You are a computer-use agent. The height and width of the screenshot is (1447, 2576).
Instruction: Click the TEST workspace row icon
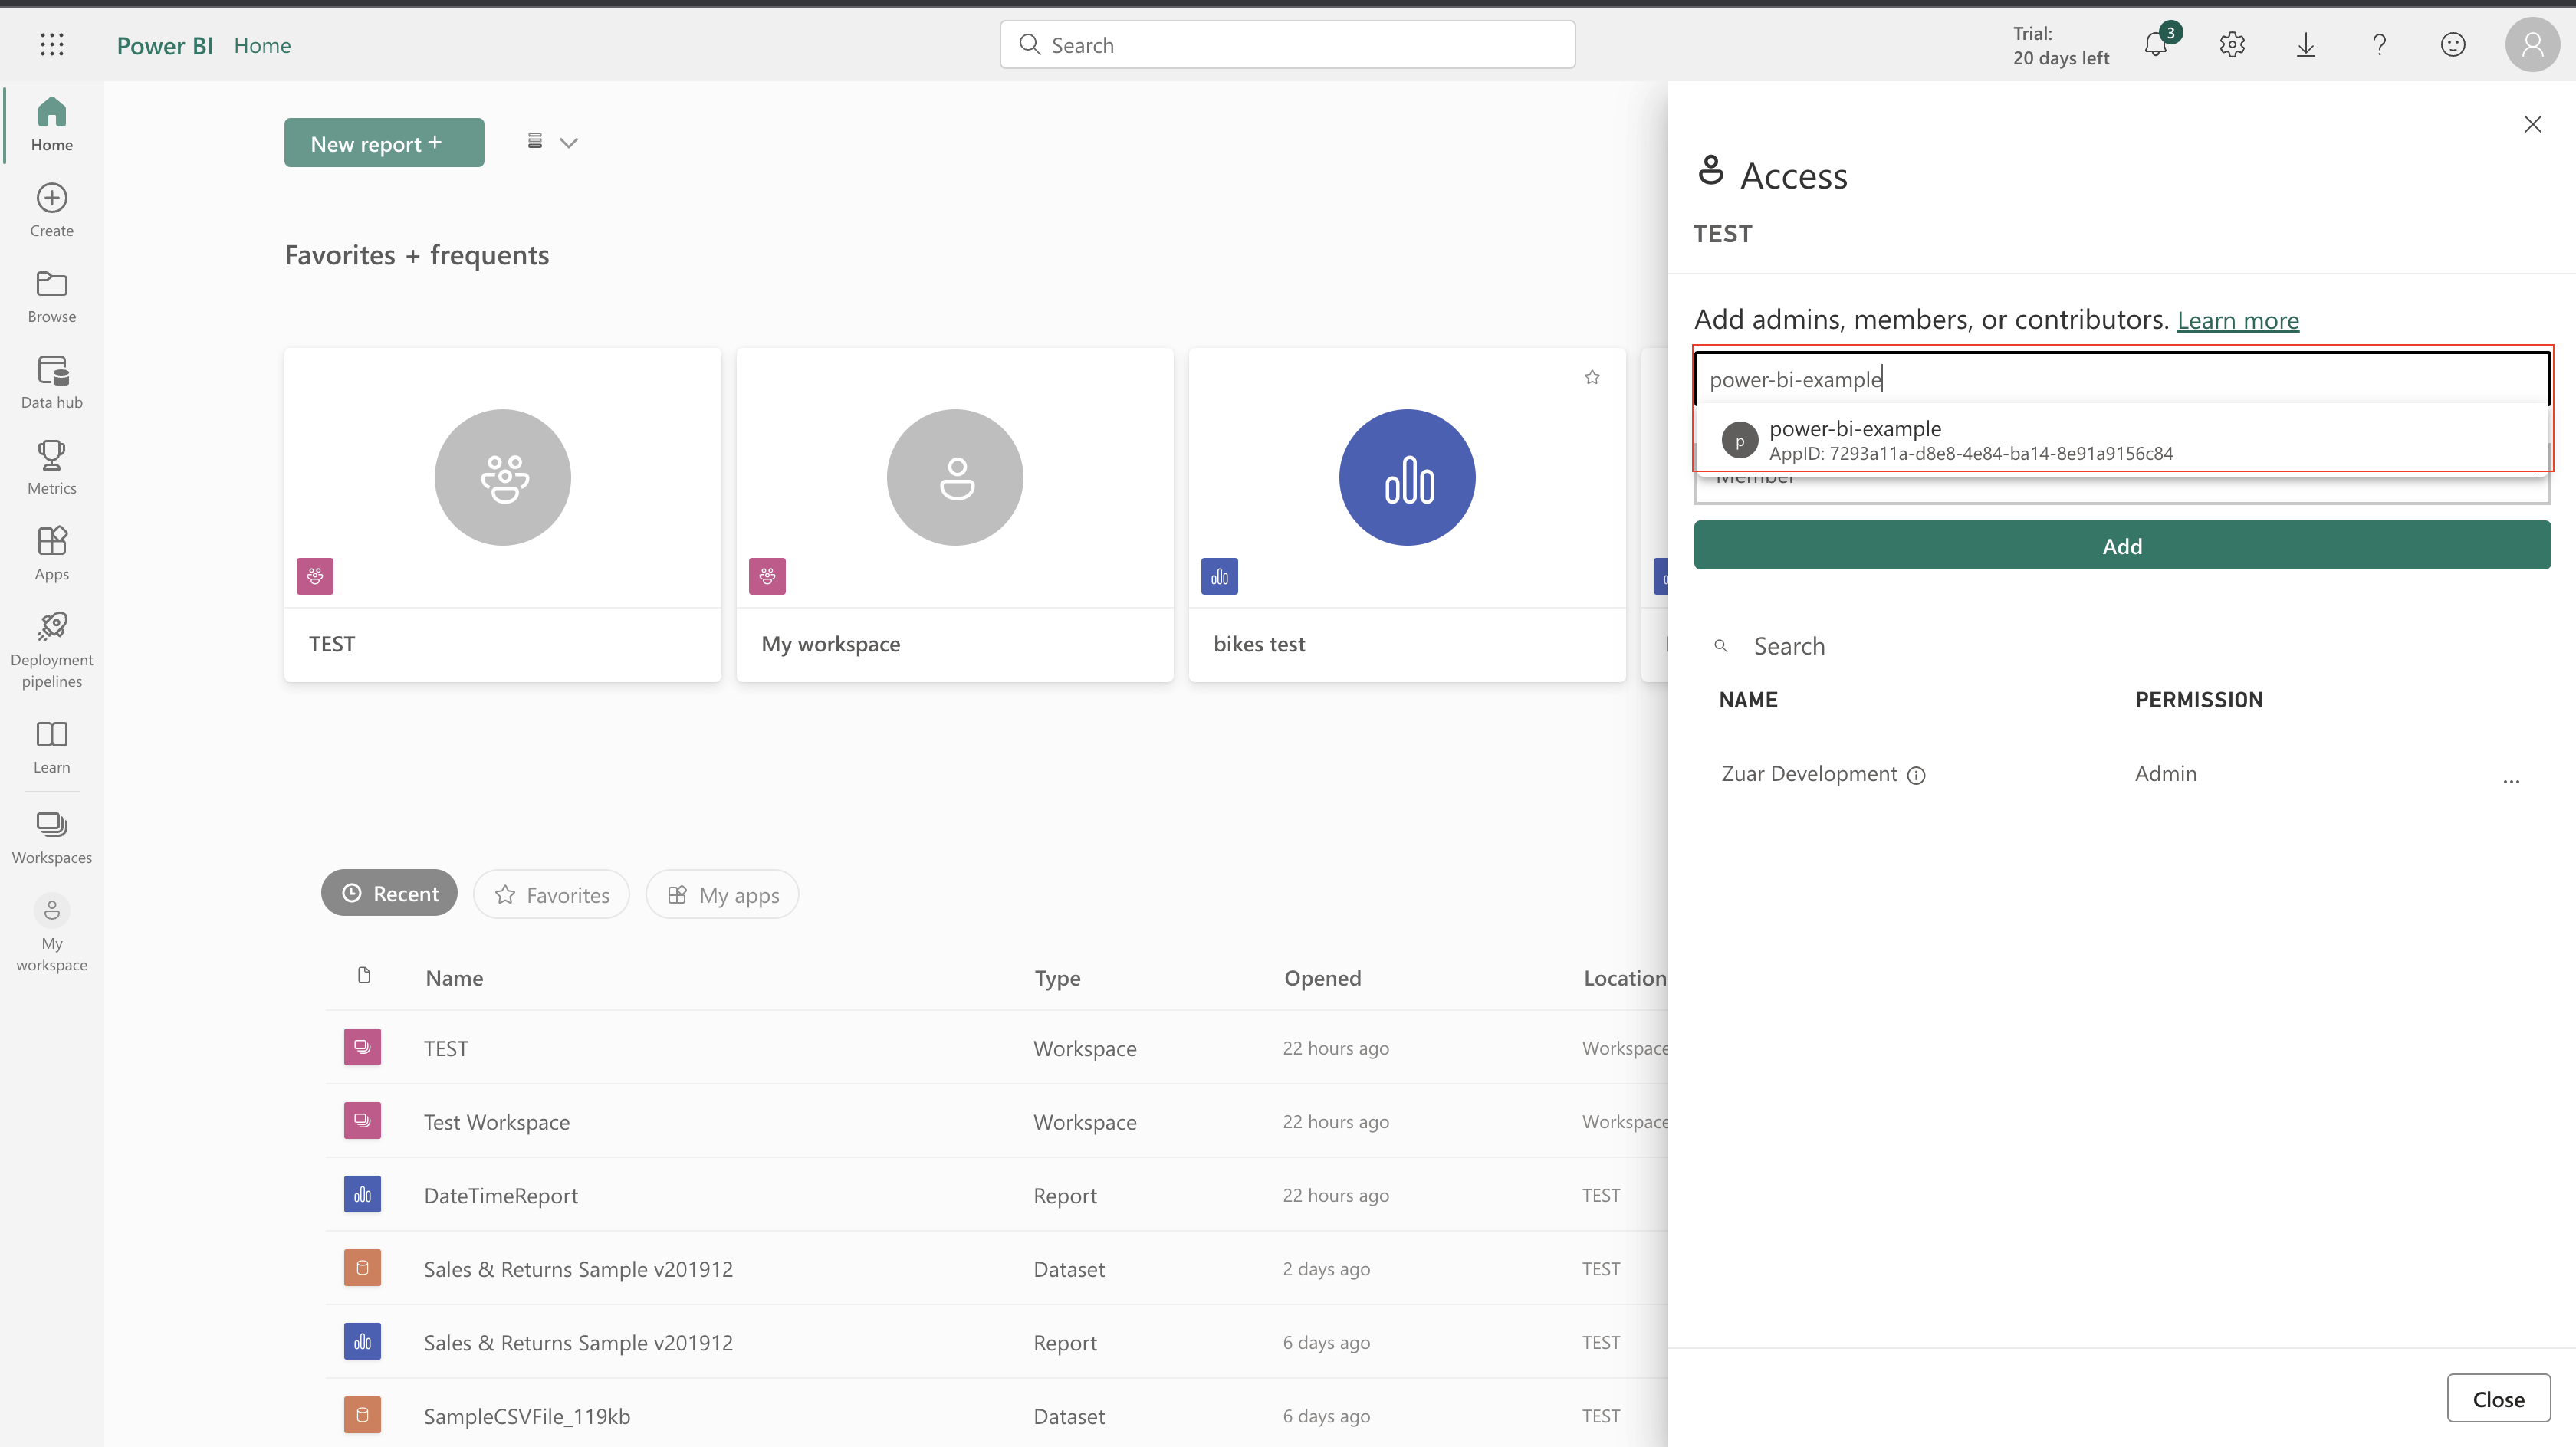pos(362,1047)
